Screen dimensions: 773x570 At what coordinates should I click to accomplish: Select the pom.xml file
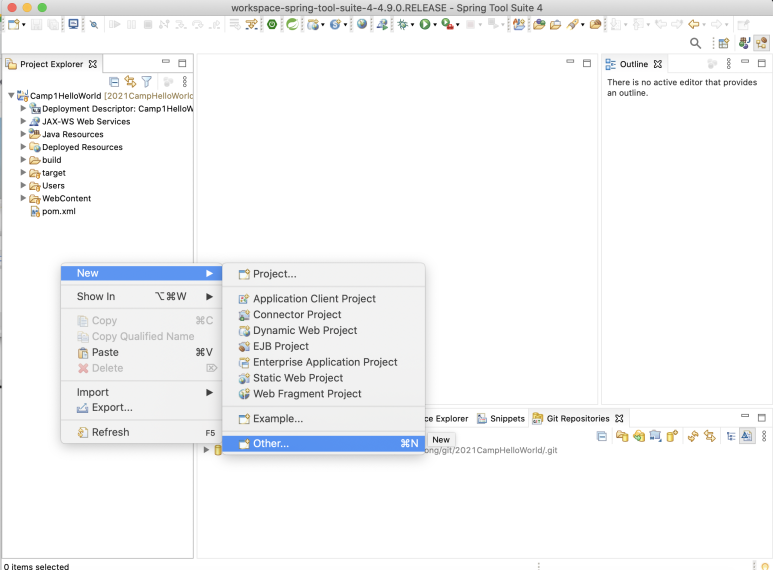click(x=53, y=211)
